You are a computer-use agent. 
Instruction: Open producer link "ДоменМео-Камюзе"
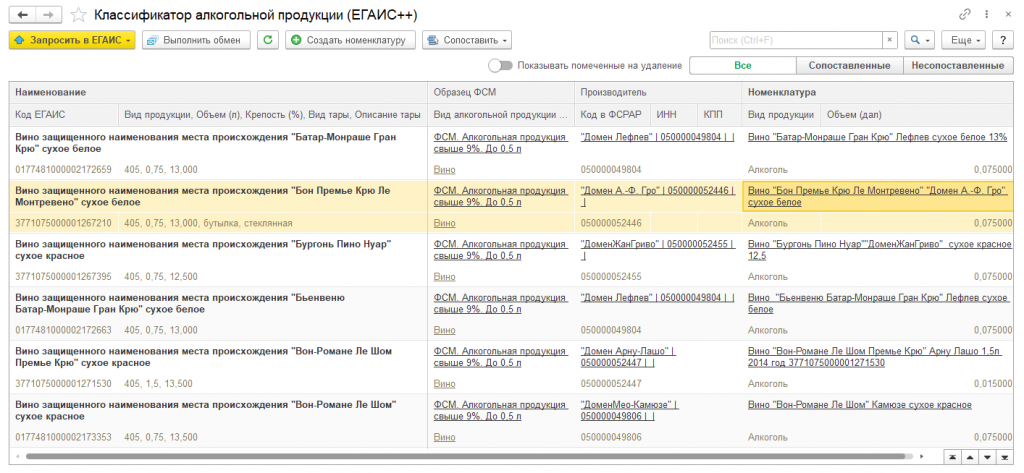630,410
